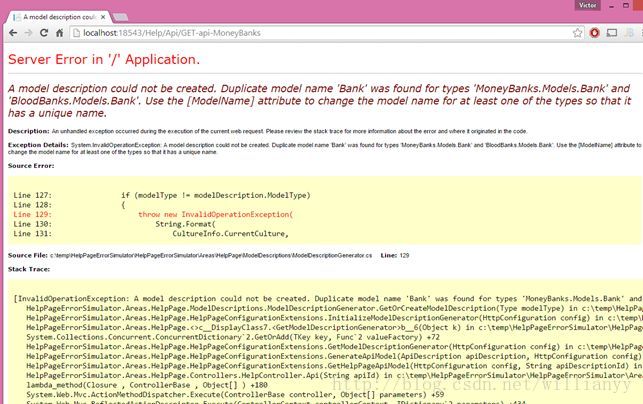Click the 'Line 127:' source line
This screenshot has width=643, height=404.
[162, 195]
